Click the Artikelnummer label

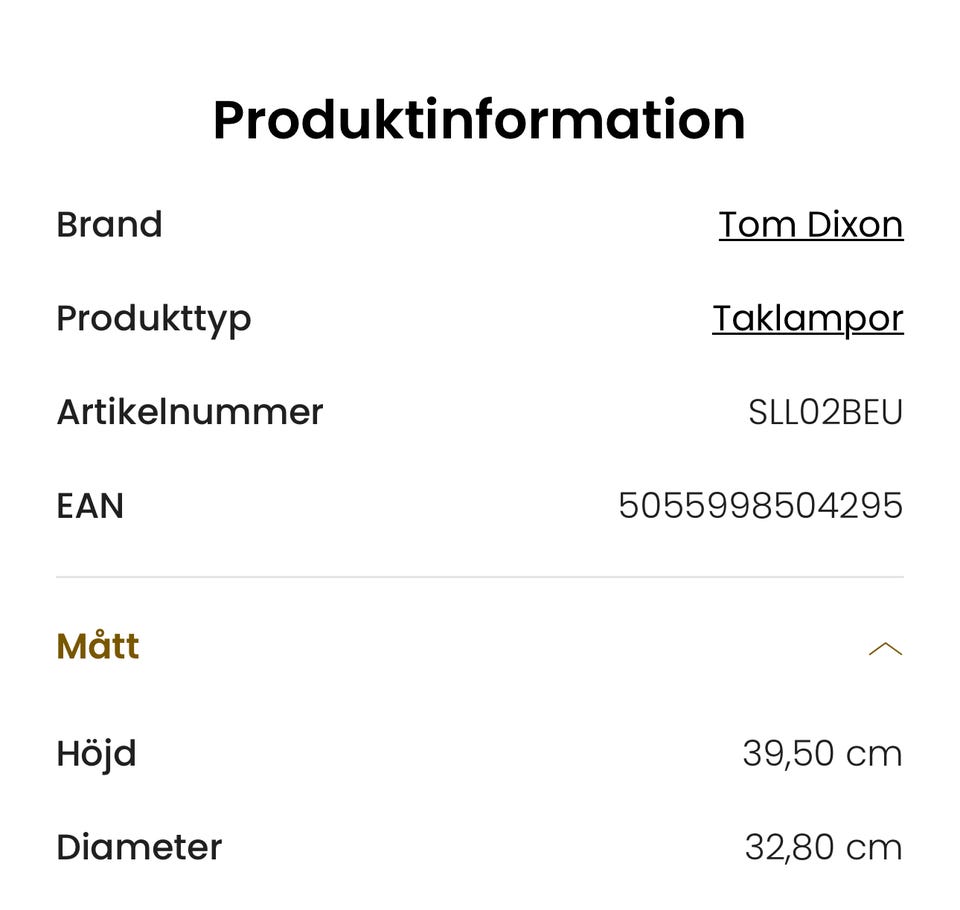click(190, 412)
